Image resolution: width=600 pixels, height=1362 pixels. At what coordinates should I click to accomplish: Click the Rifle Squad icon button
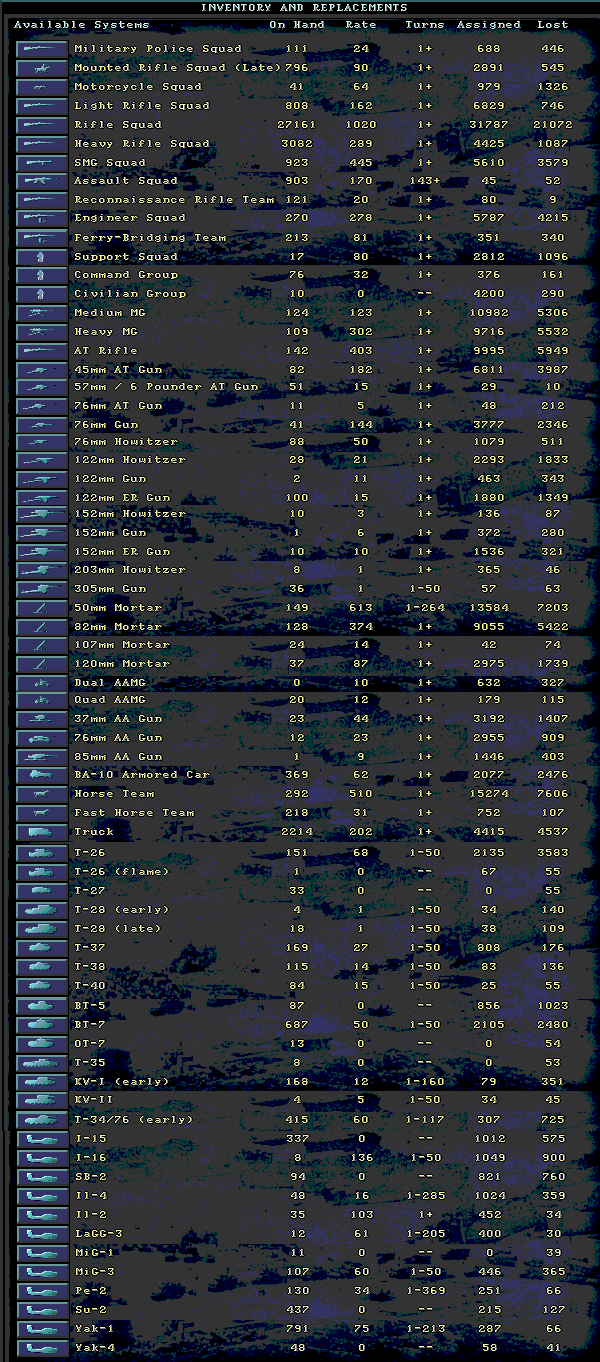pos(41,124)
